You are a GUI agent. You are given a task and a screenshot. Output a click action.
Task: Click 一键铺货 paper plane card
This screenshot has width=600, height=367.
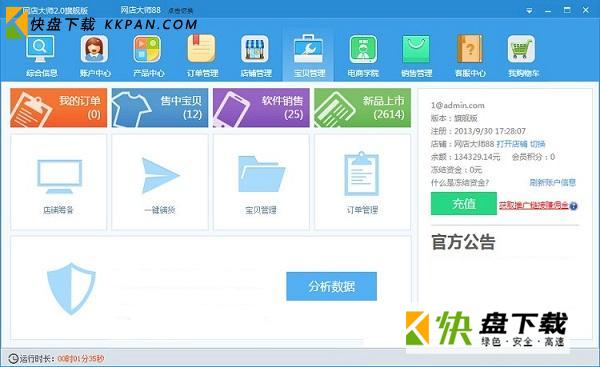pos(160,182)
